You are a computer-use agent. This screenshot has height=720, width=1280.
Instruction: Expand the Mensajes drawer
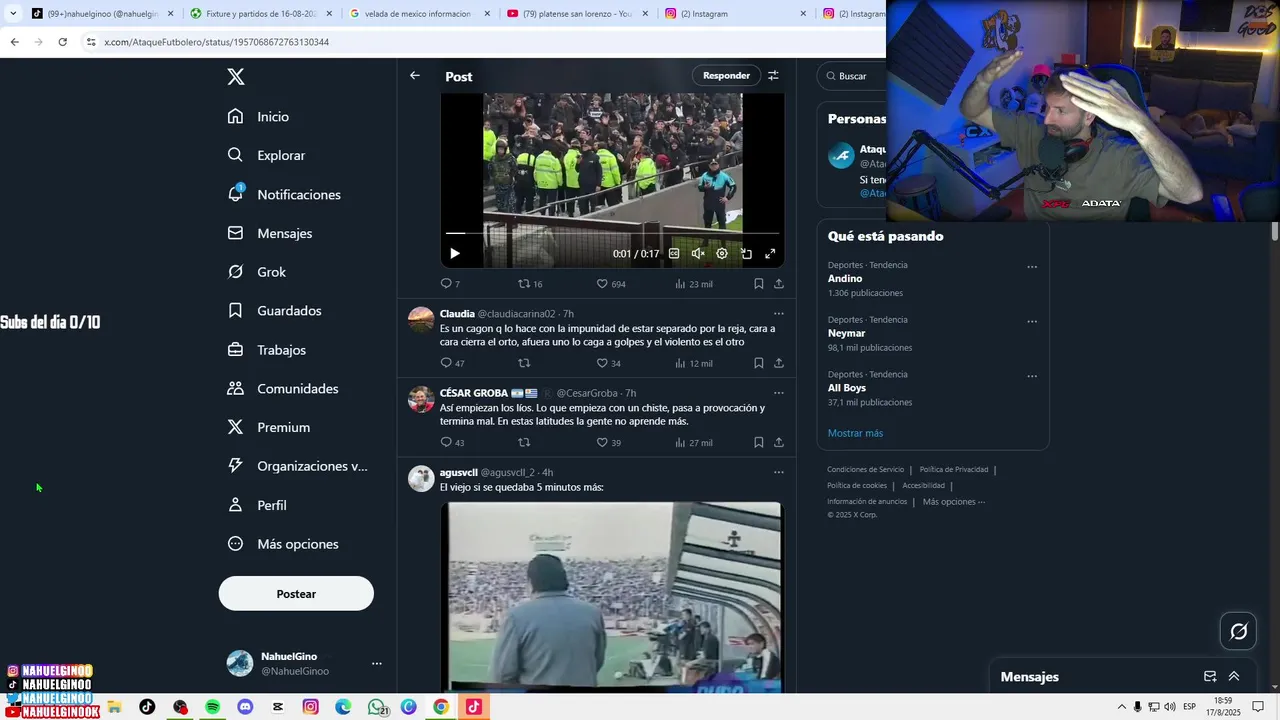[x=1234, y=677]
